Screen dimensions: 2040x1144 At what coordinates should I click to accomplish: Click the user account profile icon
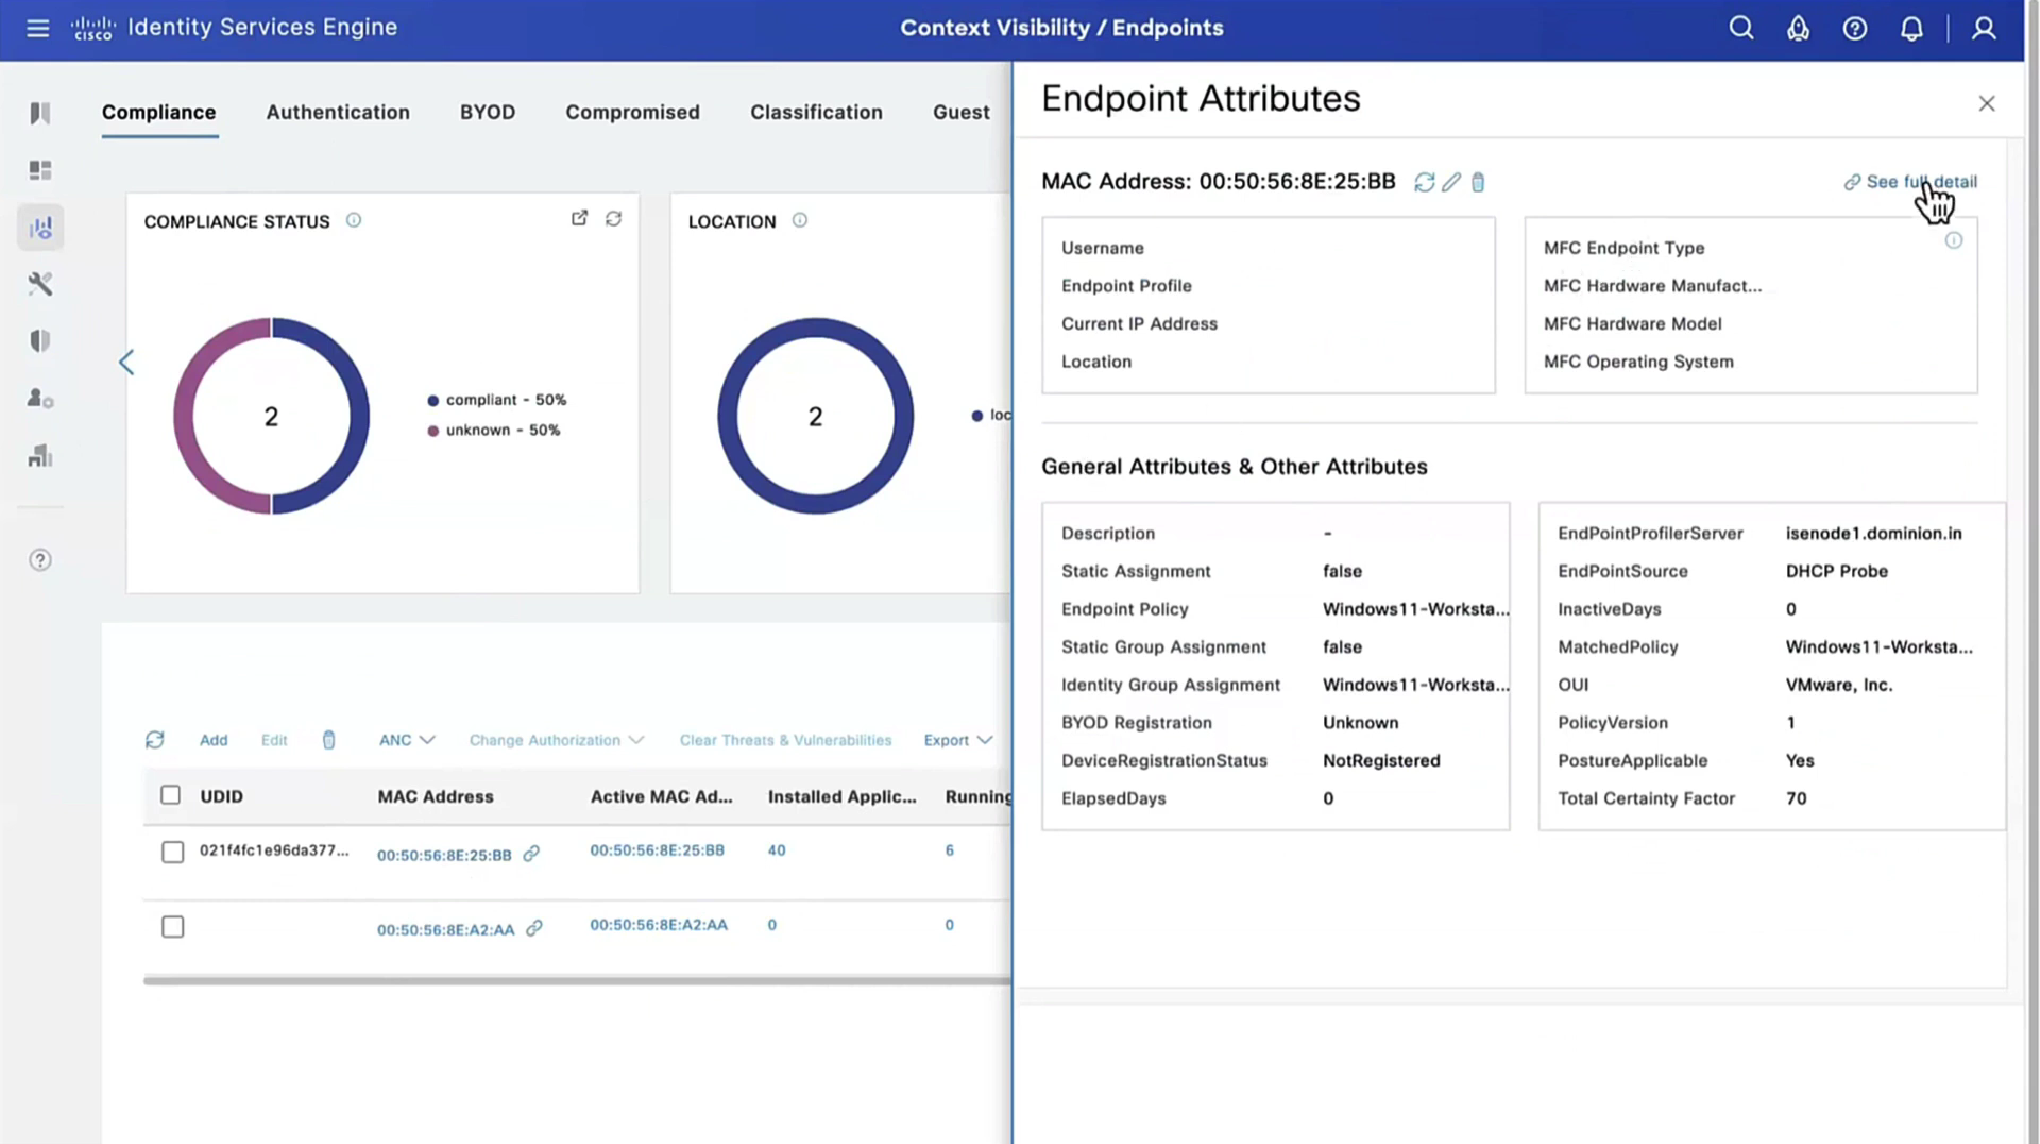click(1984, 28)
